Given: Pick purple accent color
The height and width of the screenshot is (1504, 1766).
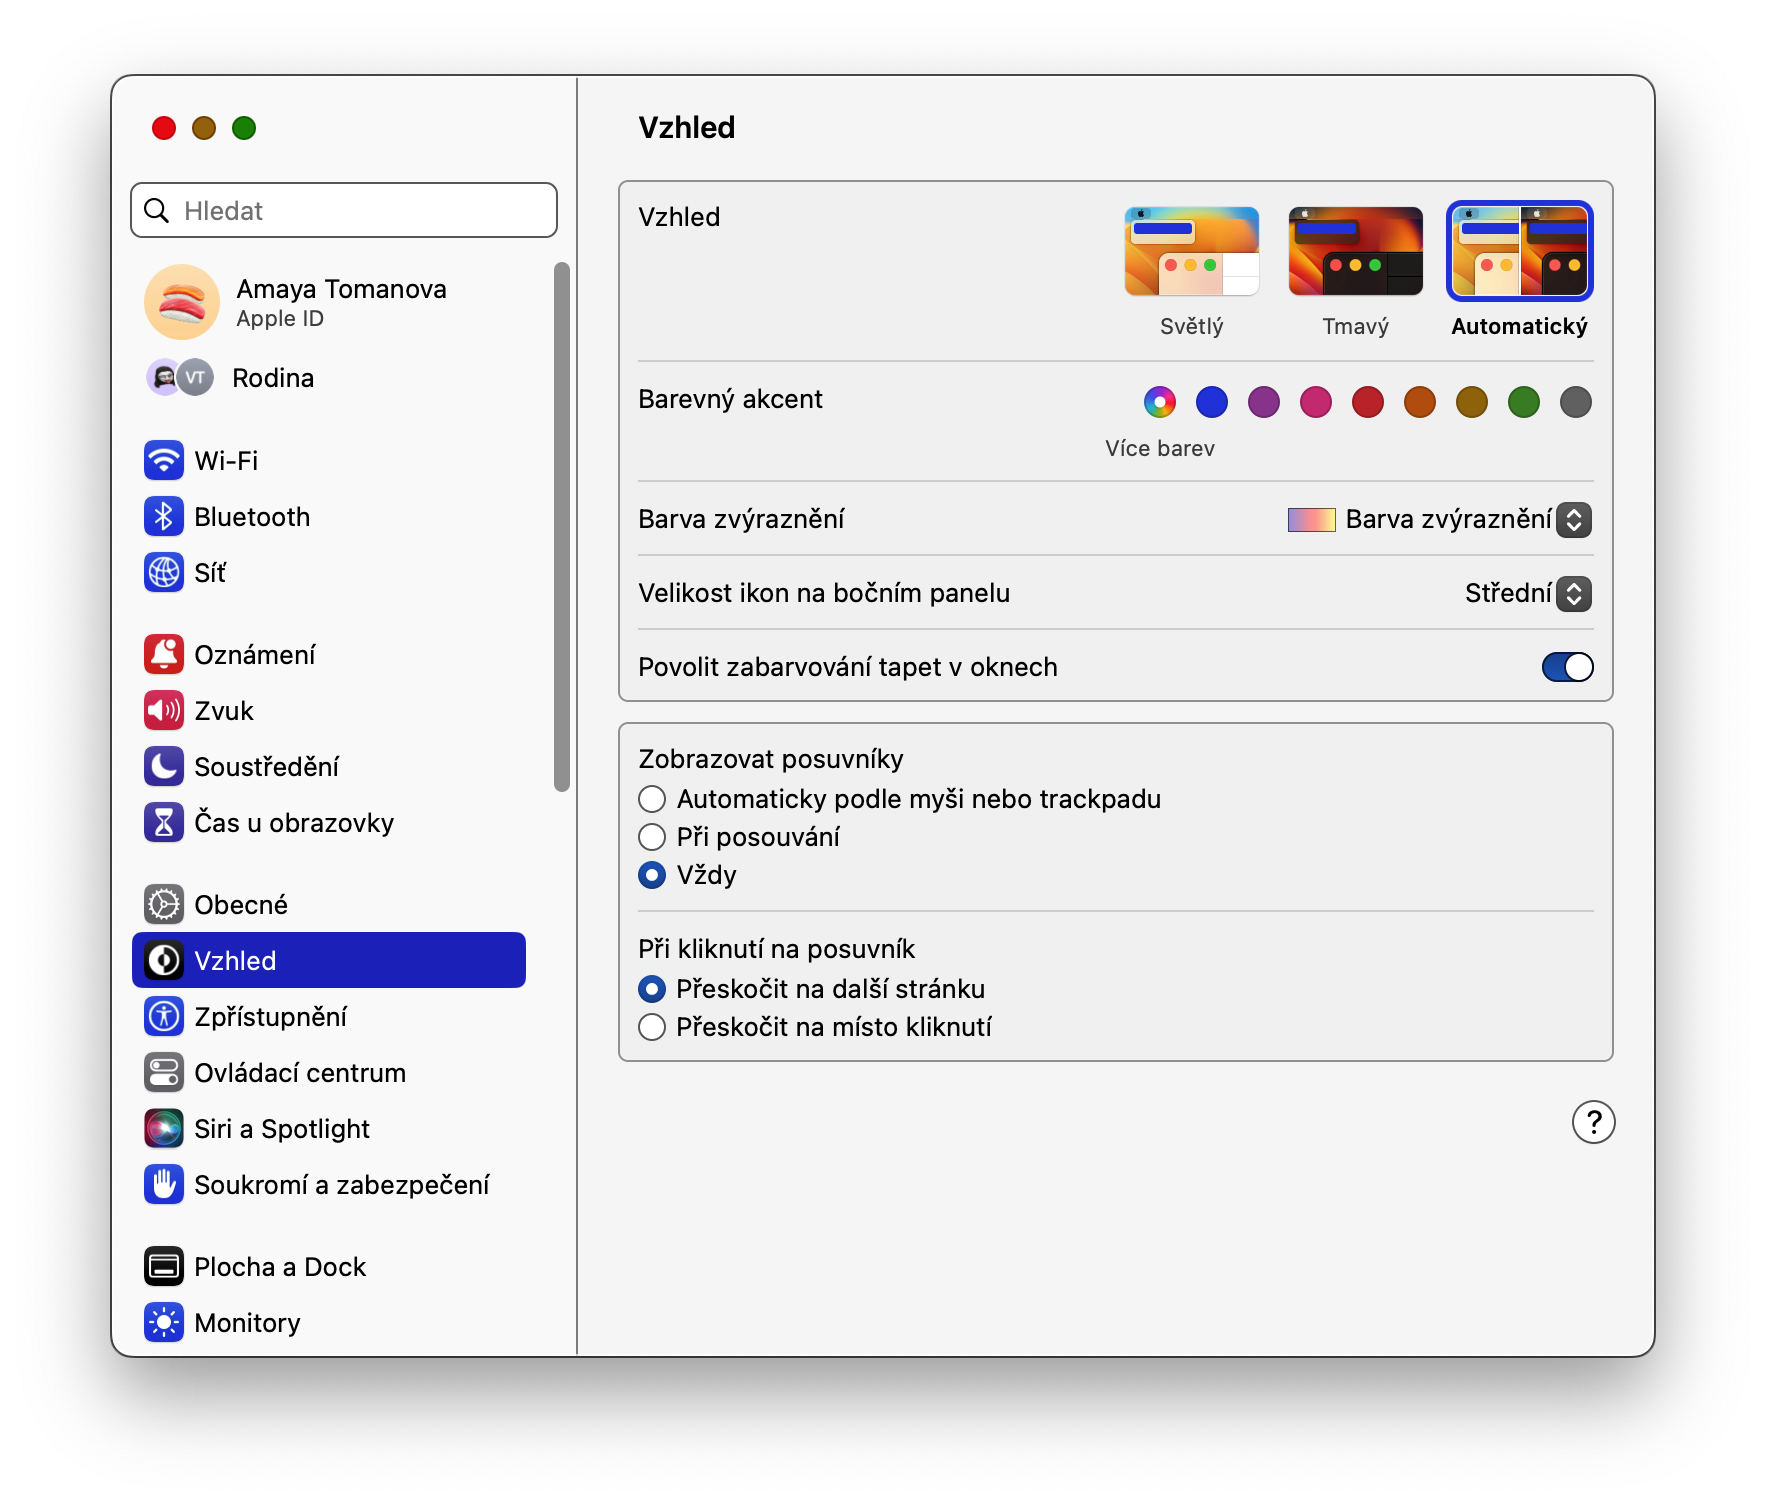Looking at the screenshot, I should tap(1264, 402).
